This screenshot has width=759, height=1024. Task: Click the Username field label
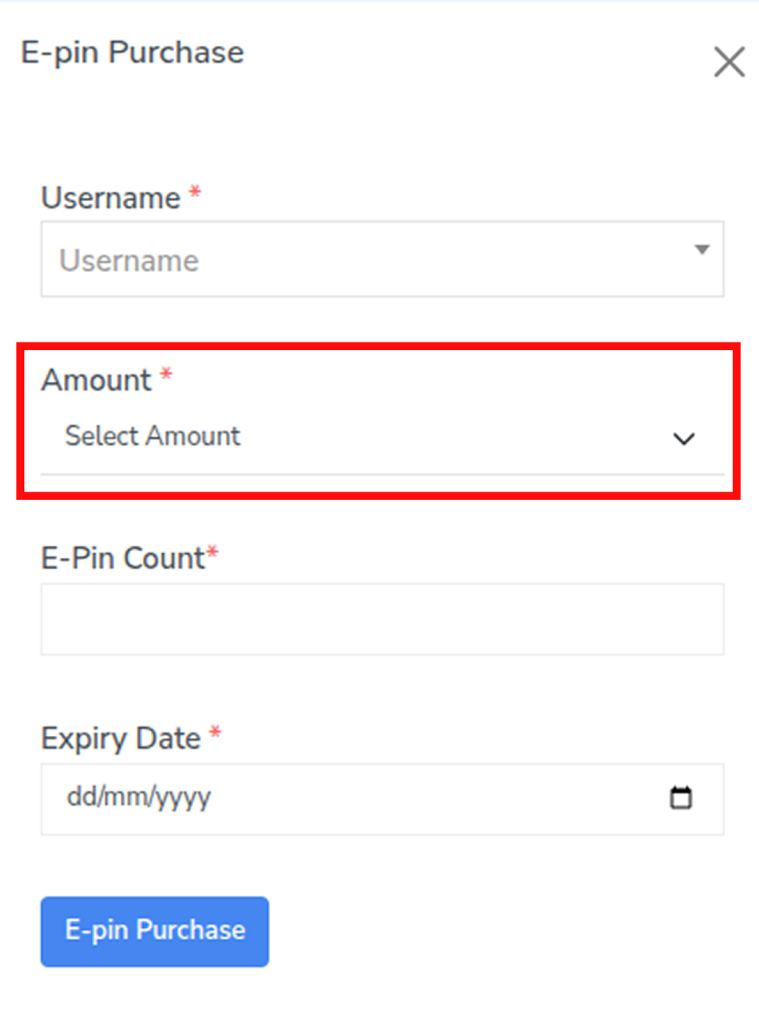click(x=110, y=198)
